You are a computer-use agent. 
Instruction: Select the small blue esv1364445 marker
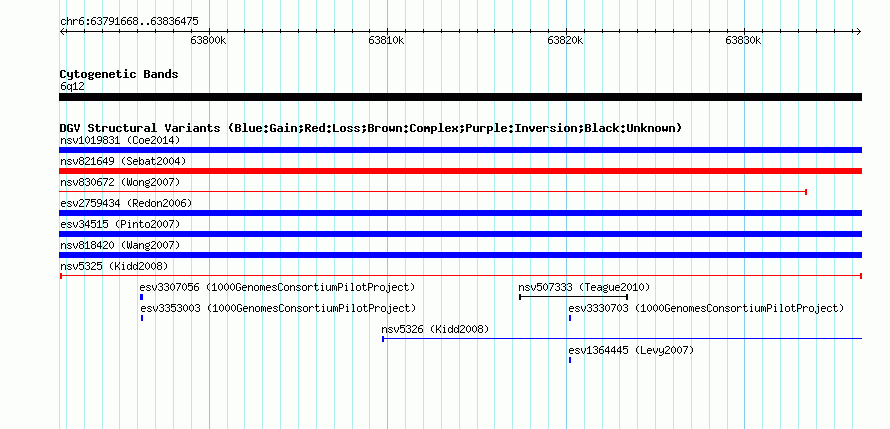click(570, 360)
